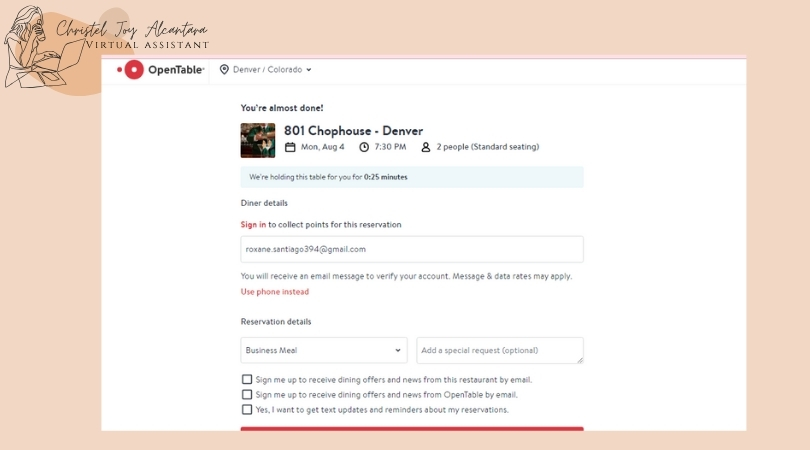Click Use phone instead link
This screenshot has height=450, width=810.
tap(275, 292)
